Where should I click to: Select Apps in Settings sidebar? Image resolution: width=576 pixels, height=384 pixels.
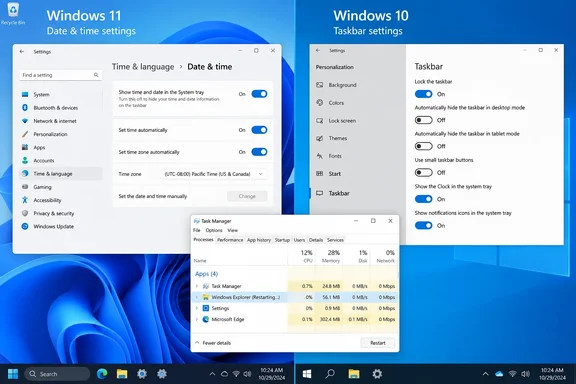pyautogui.click(x=39, y=147)
